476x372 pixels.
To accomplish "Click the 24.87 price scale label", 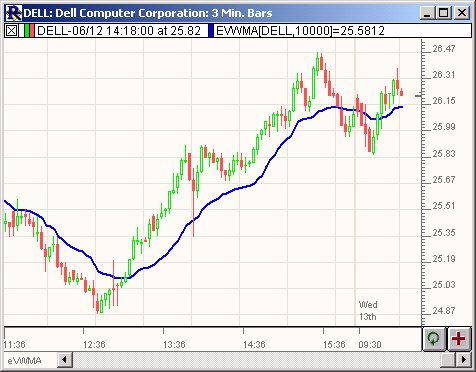I will (x=444, y=311).
